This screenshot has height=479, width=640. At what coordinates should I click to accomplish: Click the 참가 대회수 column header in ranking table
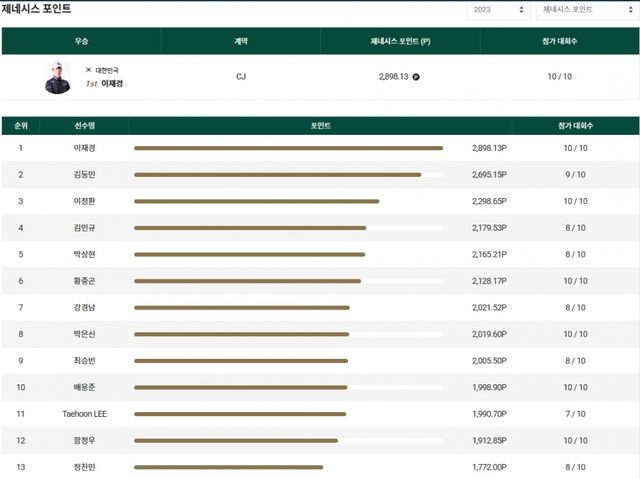point(575,126)
